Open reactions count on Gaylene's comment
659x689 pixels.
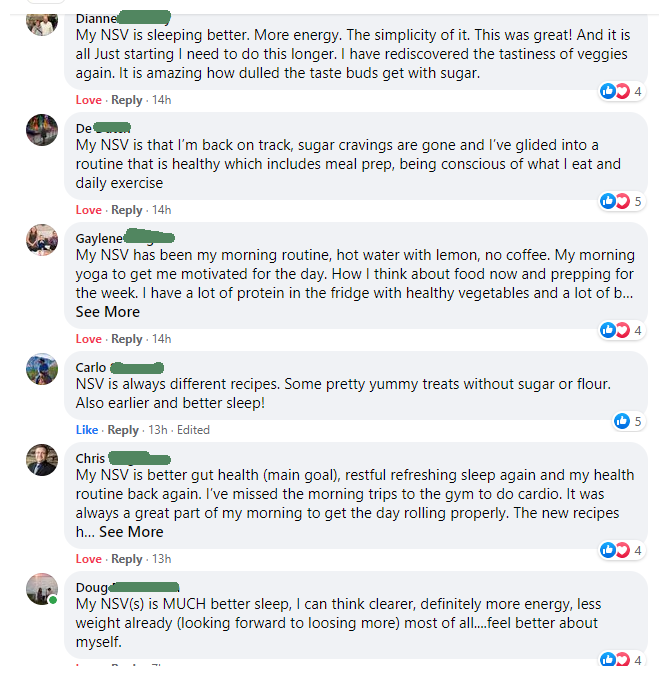(x=622, y=330)
